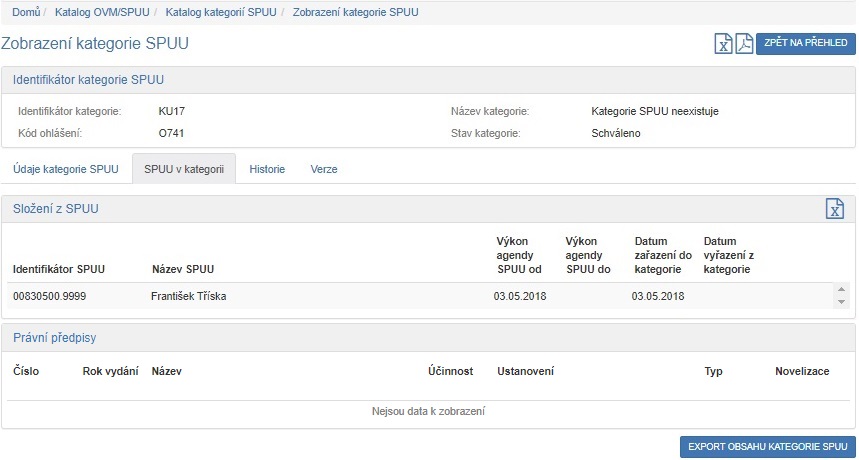The height and width of the screenshot is (460, 859).
Task: Export the page as PDF
Action: pyautogui.click(x=744, y=43)
